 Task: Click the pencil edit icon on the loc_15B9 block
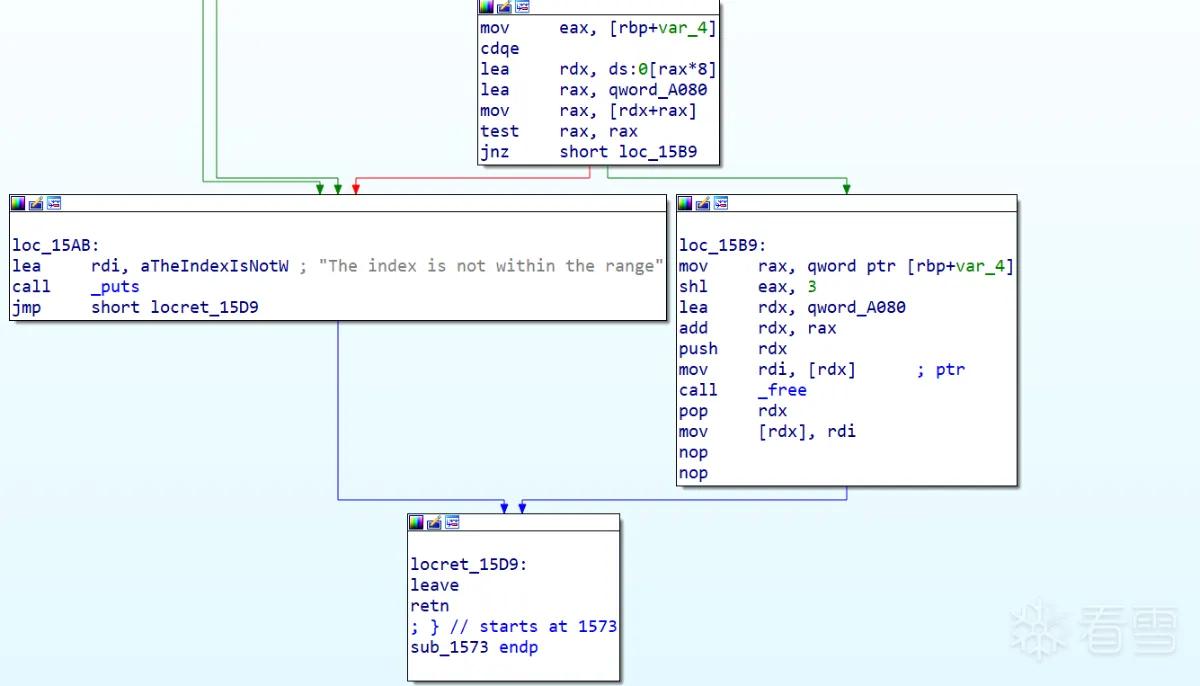(702, 203)
